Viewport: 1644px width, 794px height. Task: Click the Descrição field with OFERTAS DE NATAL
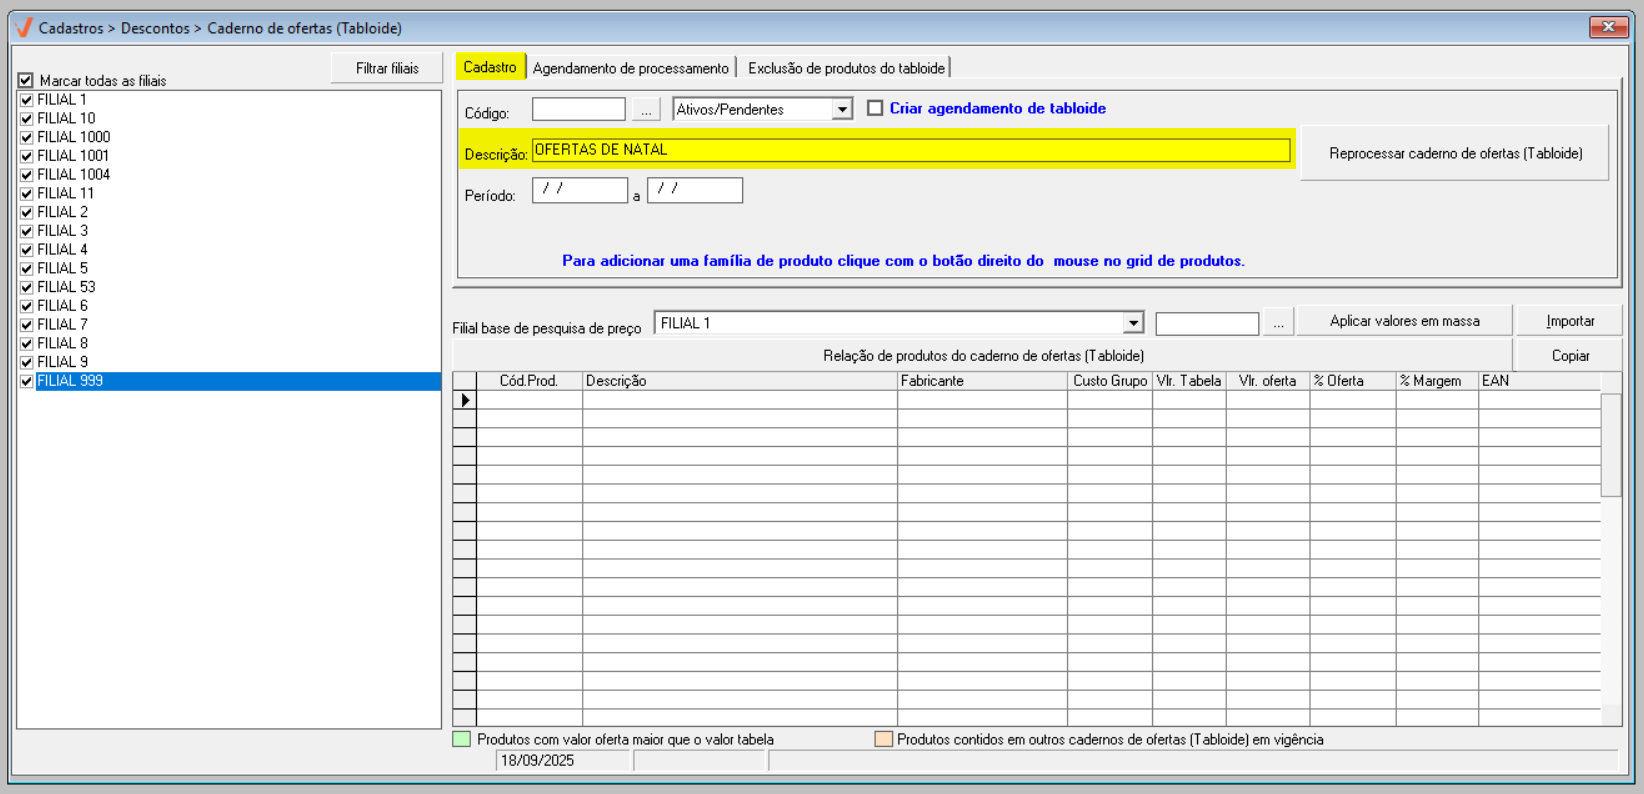coord(910,150)
